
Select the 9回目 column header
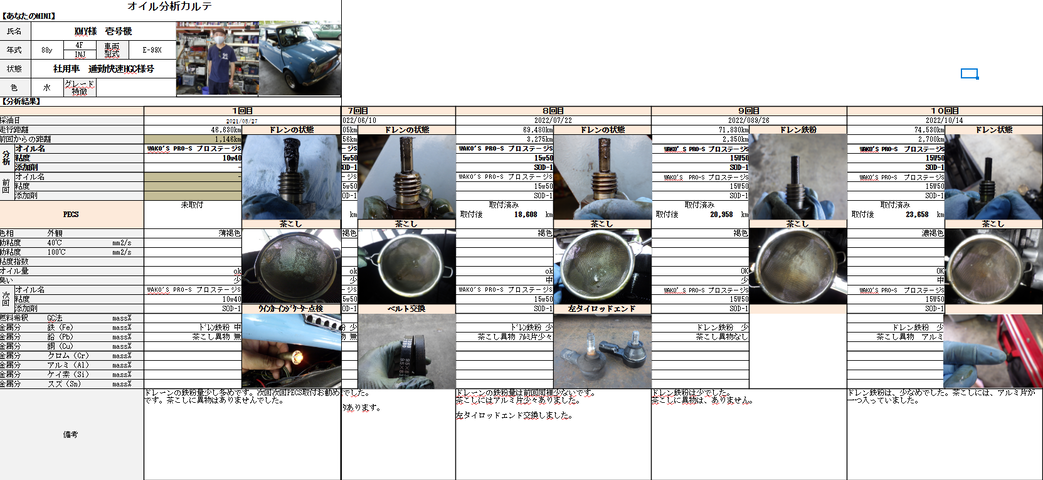tap(749, 110)
